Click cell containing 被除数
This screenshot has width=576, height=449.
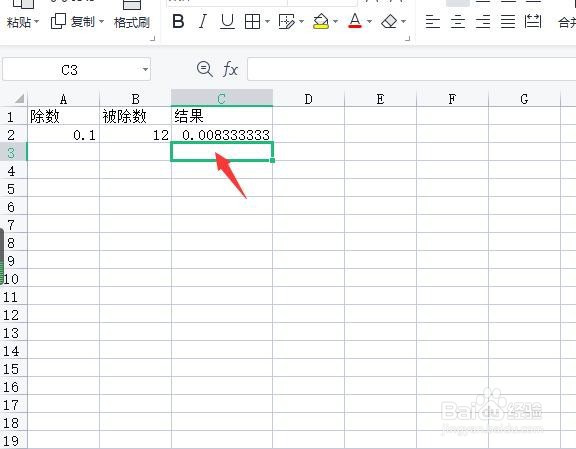click(136, 116)
